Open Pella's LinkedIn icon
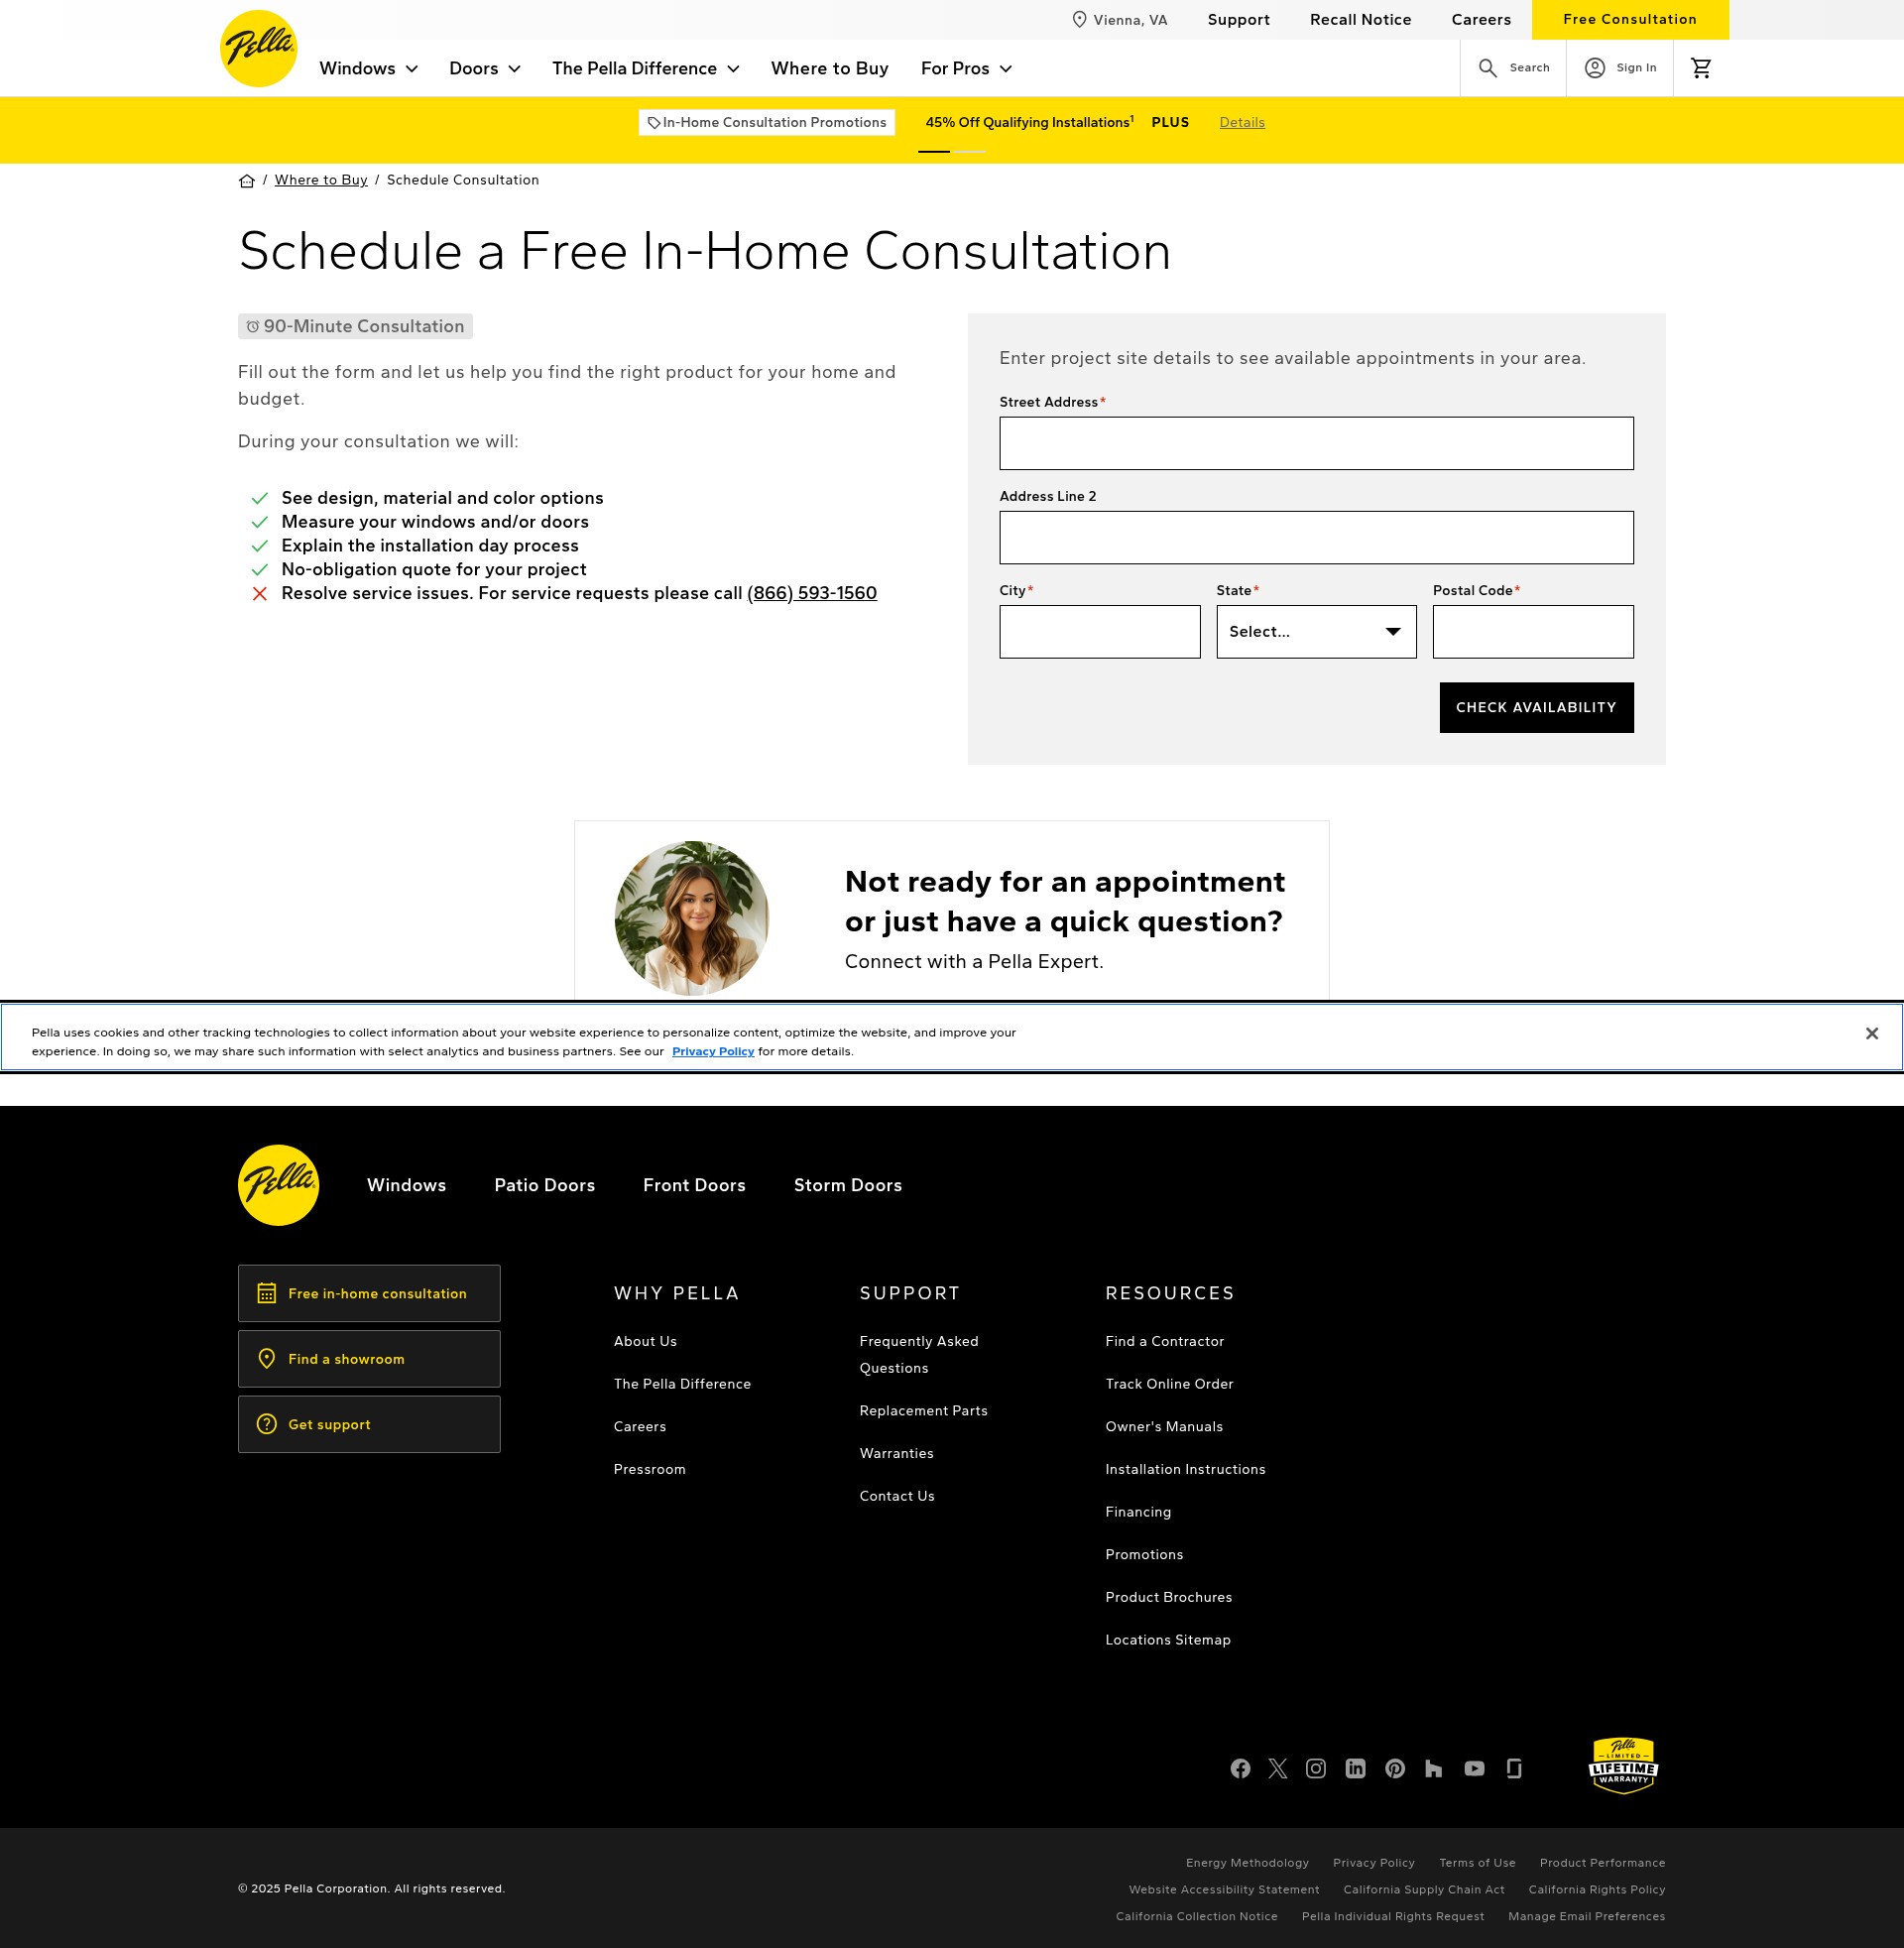Image resolution: width=1904 pixels, height=1948 pixels. coord(1355,1769)
